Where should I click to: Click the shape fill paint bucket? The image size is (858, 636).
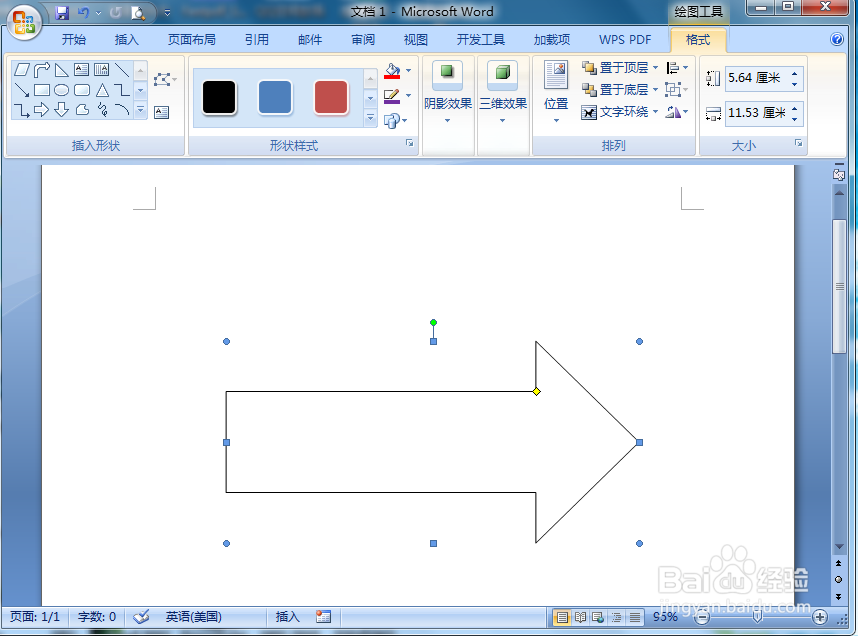[392, 71]
